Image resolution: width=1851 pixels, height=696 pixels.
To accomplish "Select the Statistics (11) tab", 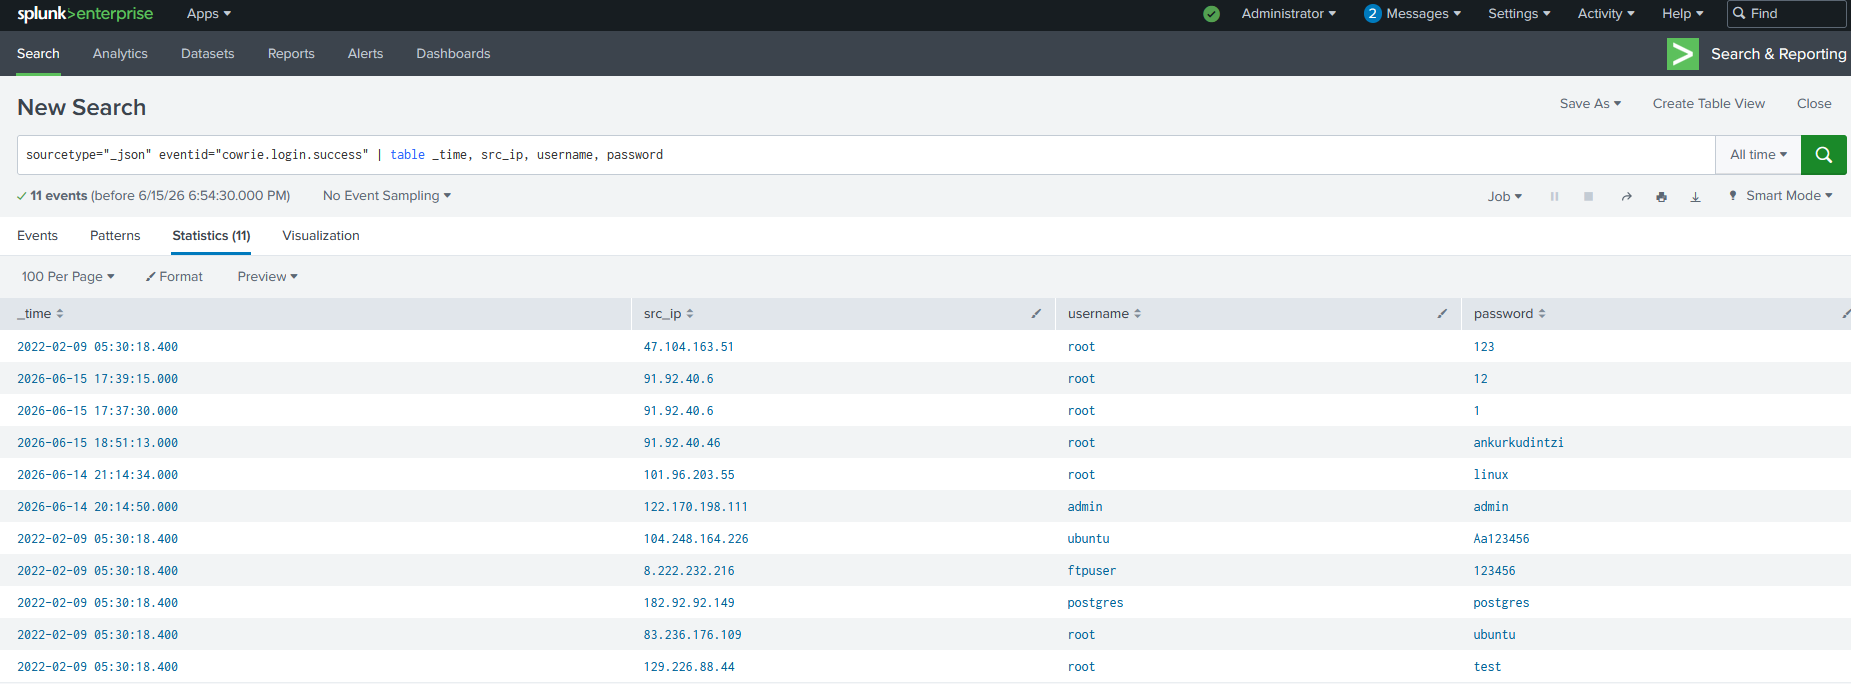I will click(x=211, y=236).
